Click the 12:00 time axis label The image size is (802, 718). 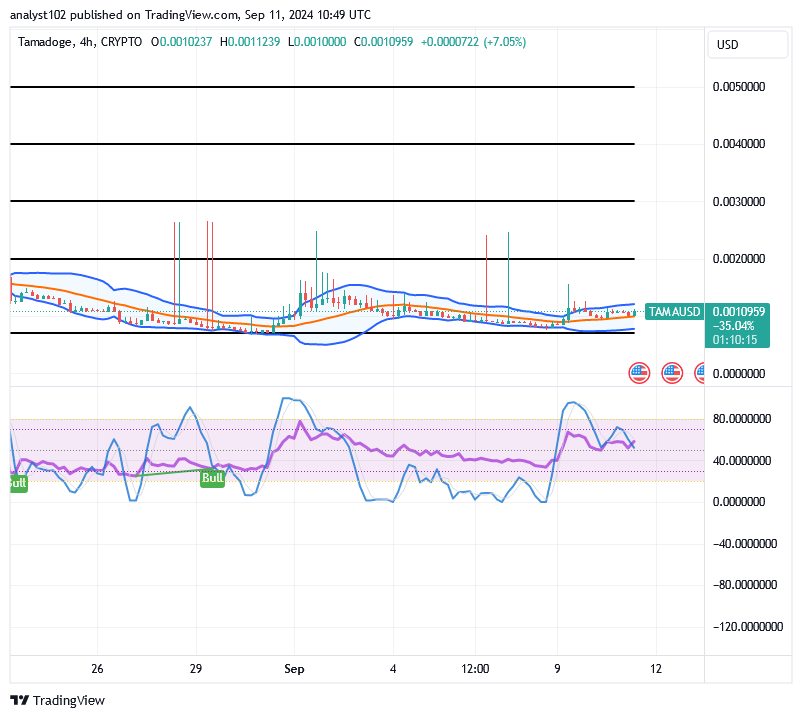(x=475, y=669)
